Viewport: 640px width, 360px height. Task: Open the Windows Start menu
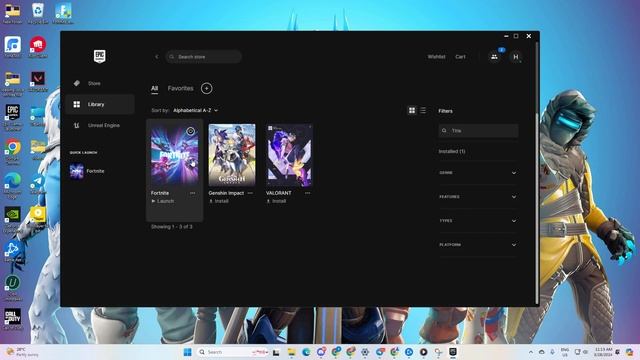188,352
